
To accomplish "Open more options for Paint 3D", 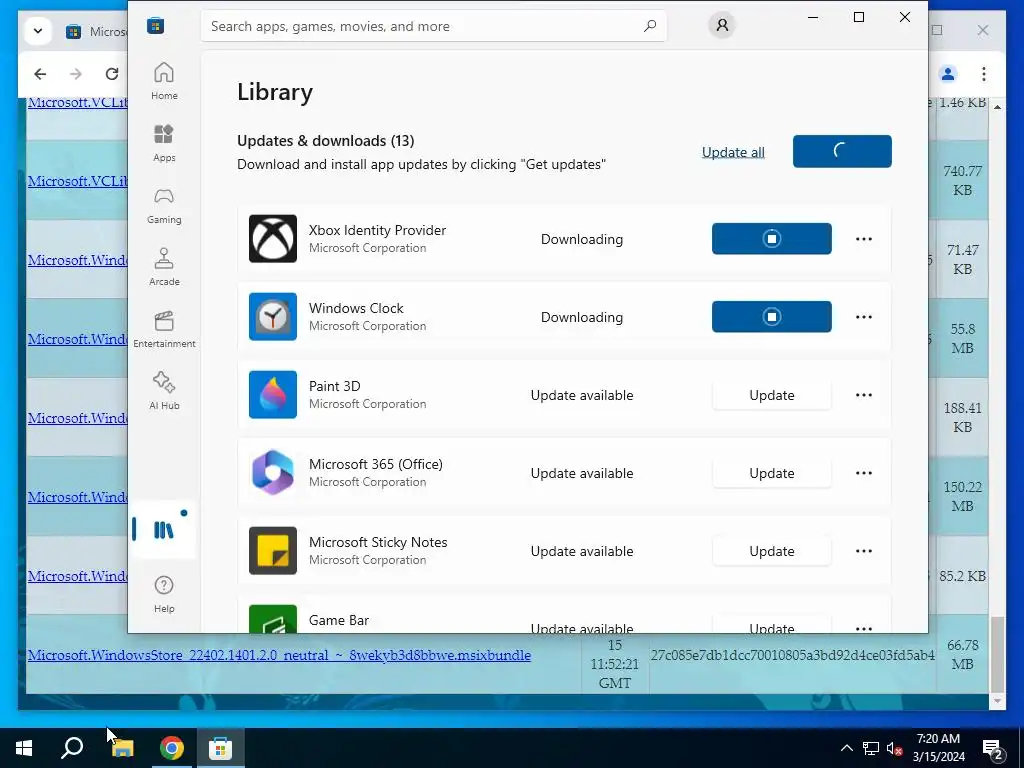I will click(863, 395).
